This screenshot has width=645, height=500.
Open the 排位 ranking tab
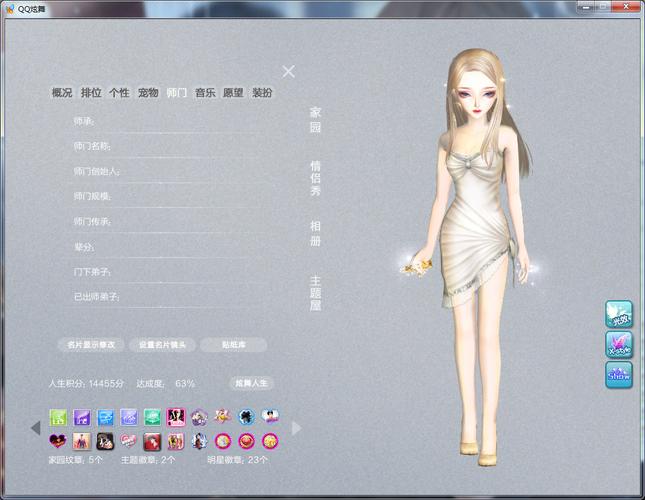click(91, 93)
